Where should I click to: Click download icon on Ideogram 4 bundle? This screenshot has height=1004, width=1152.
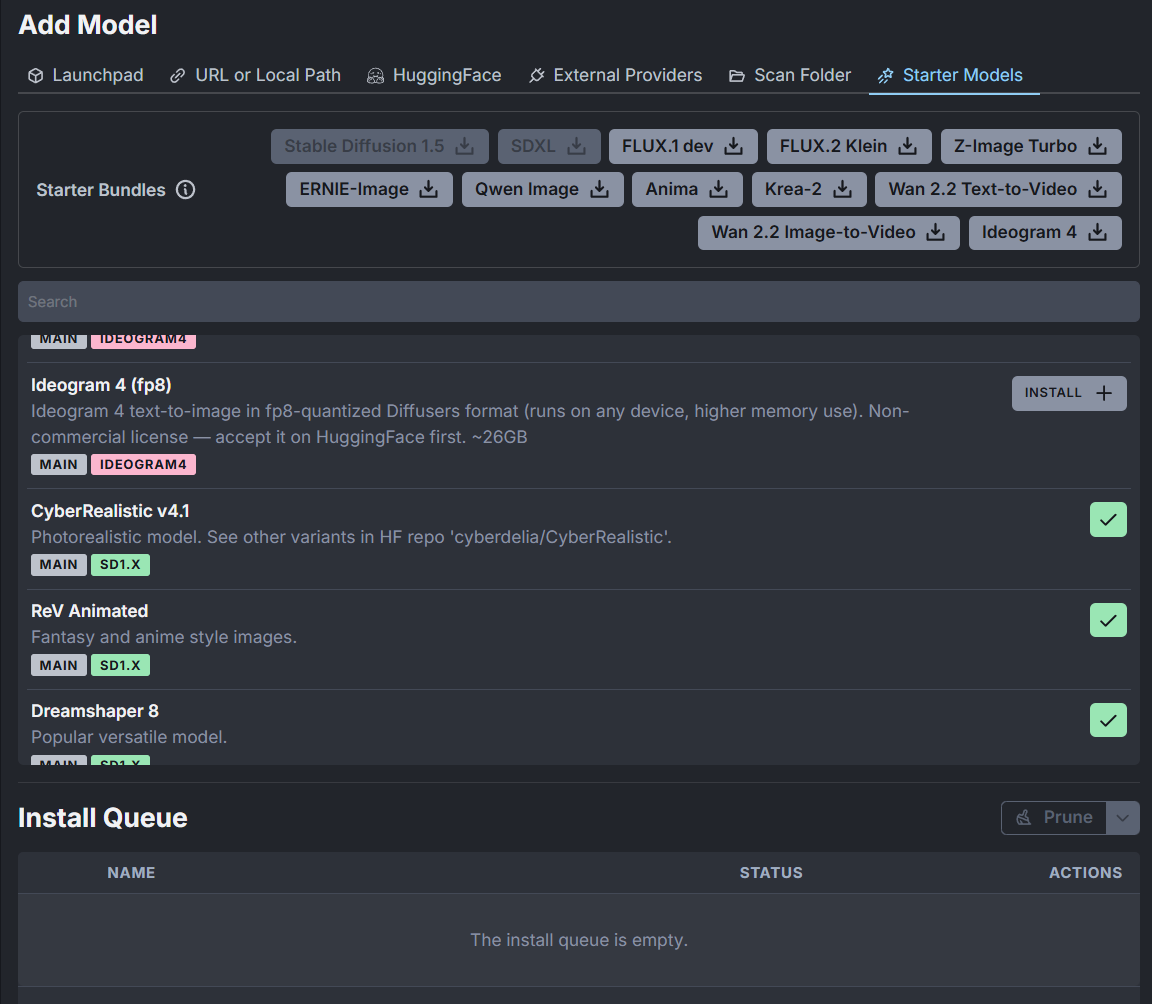click(1097, 233)
